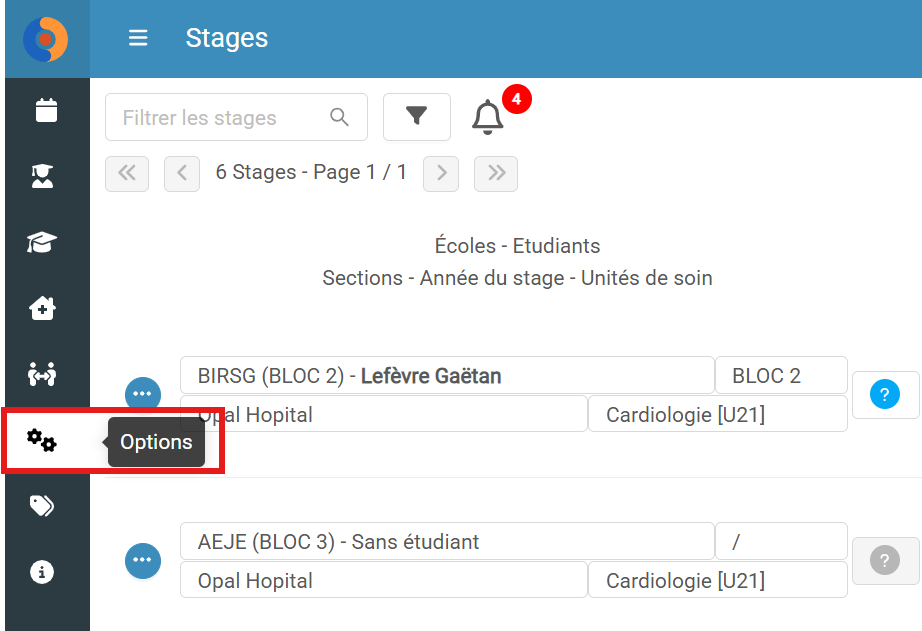Toggle the hamburger navigation menu
922x631 pixels.
point(138,38)
